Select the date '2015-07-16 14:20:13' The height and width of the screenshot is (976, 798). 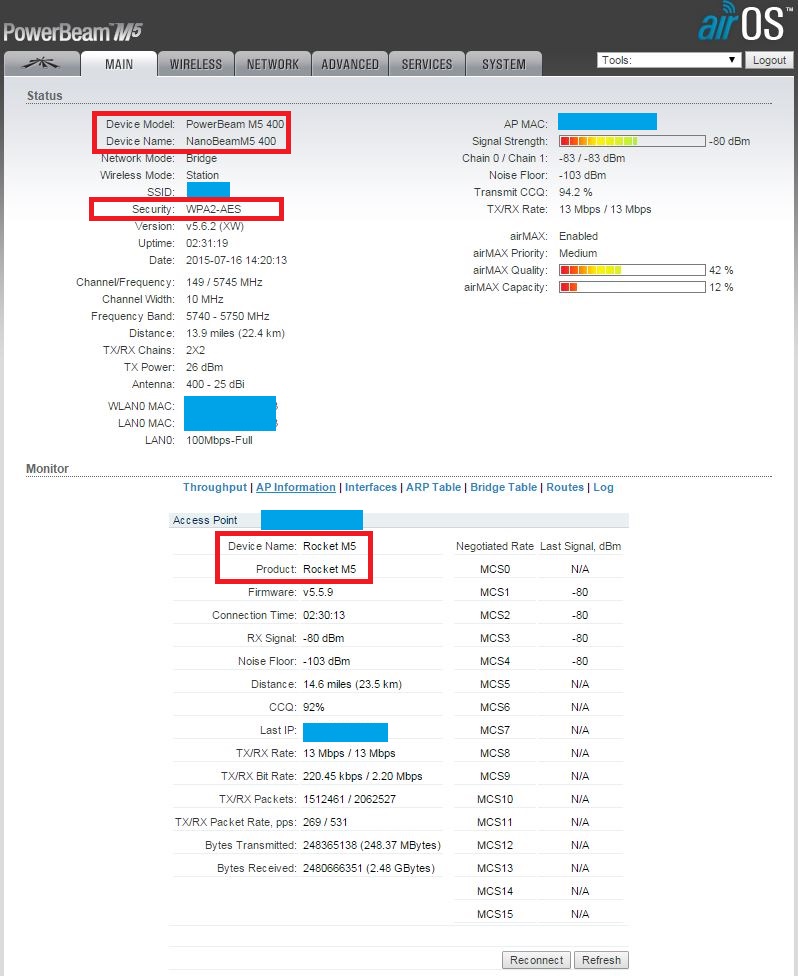[237, 260]
